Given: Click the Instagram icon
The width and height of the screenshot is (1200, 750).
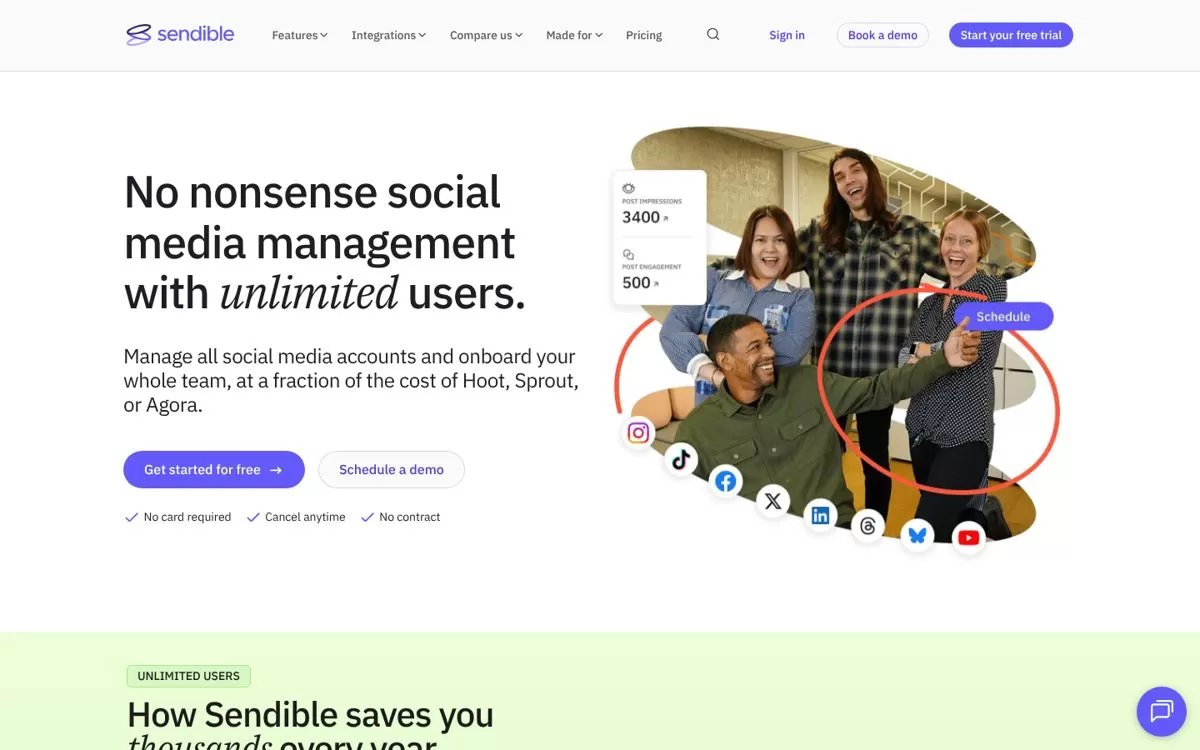Looking at the screenshot, I should tap(639, 433).
